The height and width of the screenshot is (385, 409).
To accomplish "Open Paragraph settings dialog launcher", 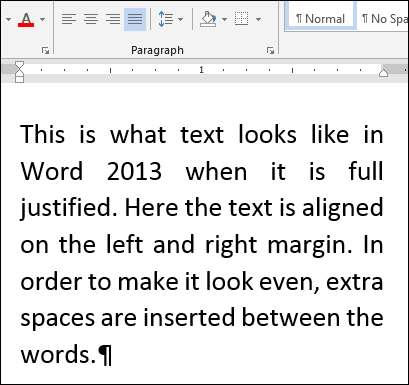I will pyautogui.click(x=270, y=51).
